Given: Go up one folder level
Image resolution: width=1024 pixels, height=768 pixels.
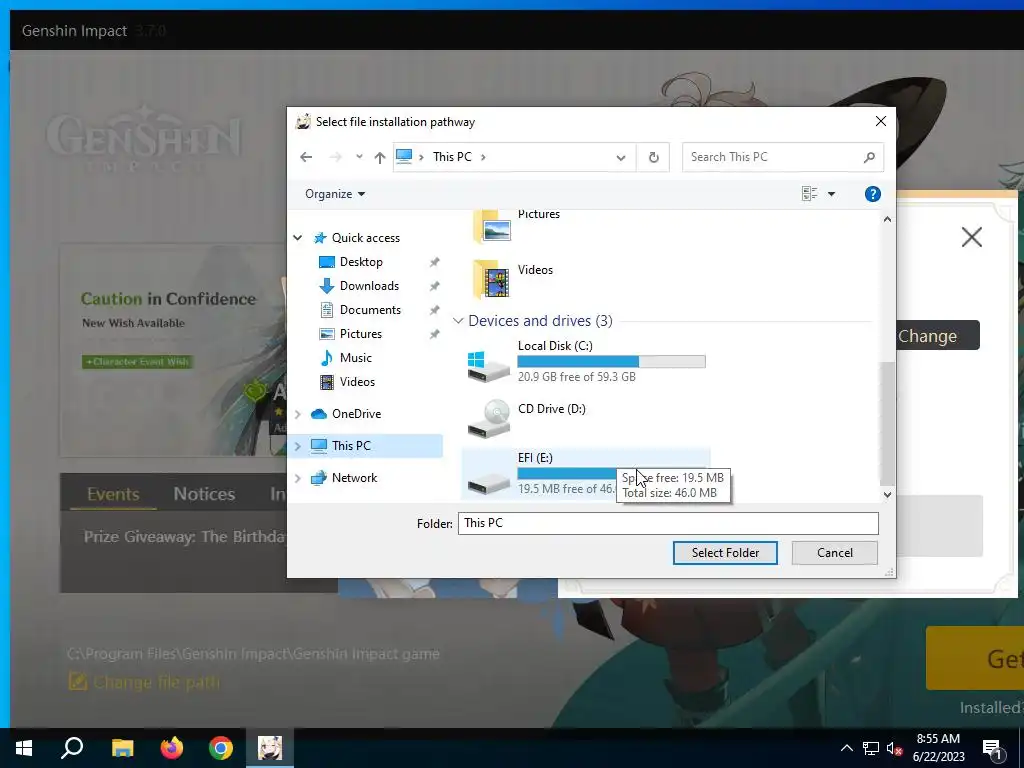Looking at the screenshot, I should point(379,157).
